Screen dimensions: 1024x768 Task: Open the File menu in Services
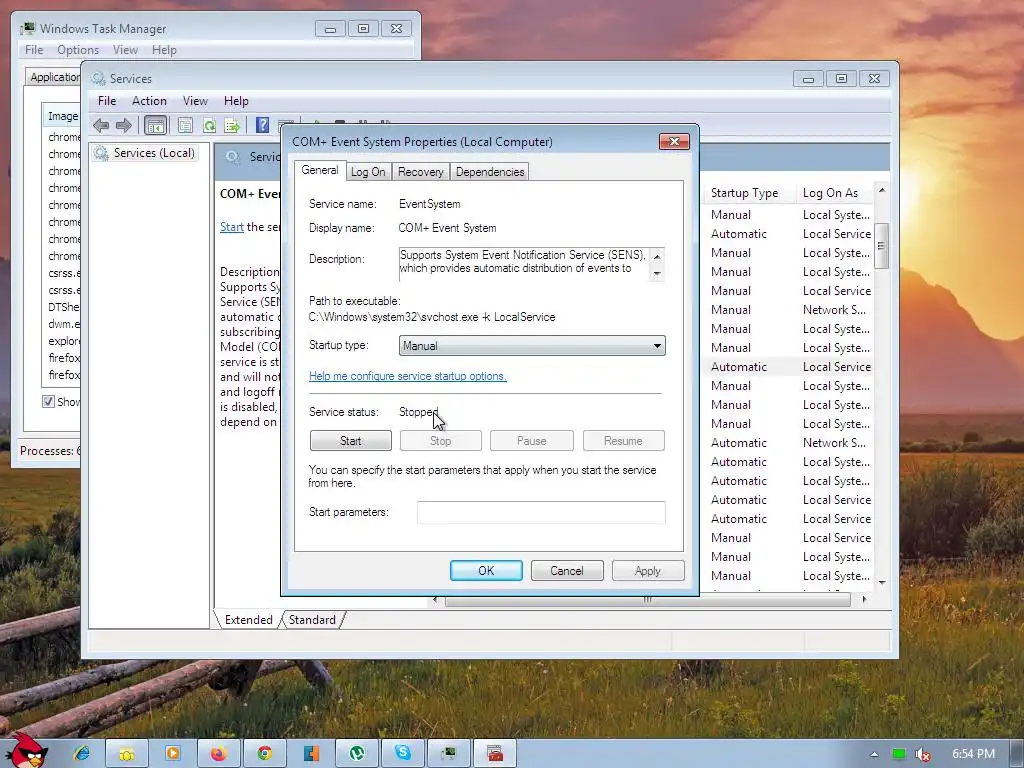coord(106,101)
